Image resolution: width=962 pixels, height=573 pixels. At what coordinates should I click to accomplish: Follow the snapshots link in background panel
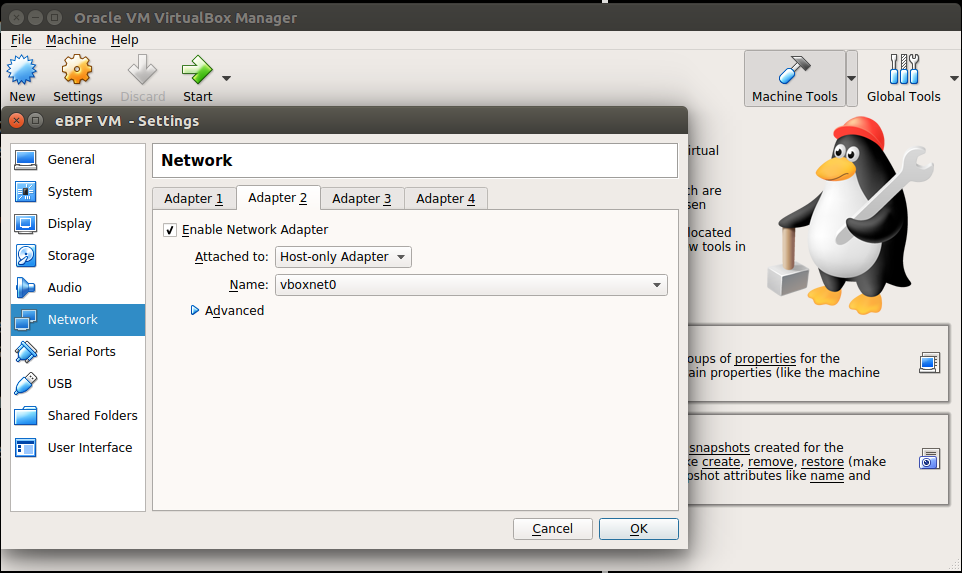coord(719,447)
